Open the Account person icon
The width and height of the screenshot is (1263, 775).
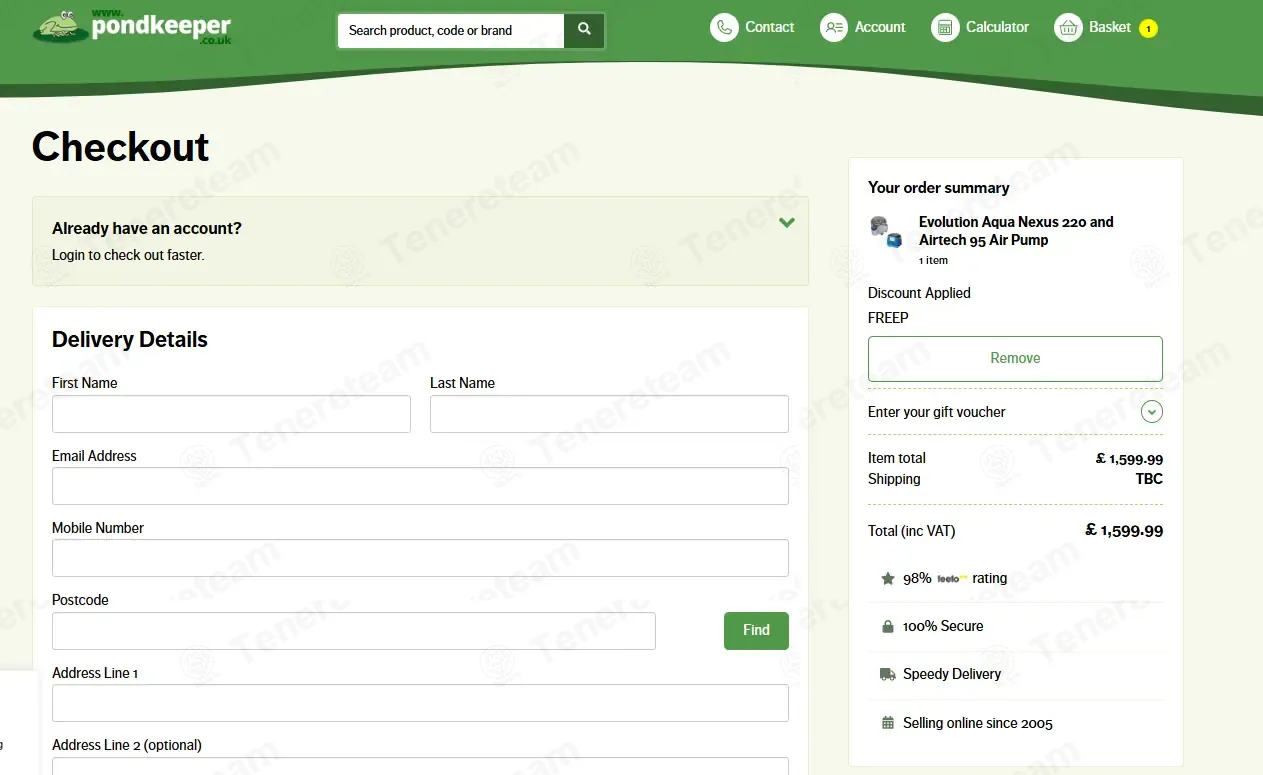tap(834, 27)
